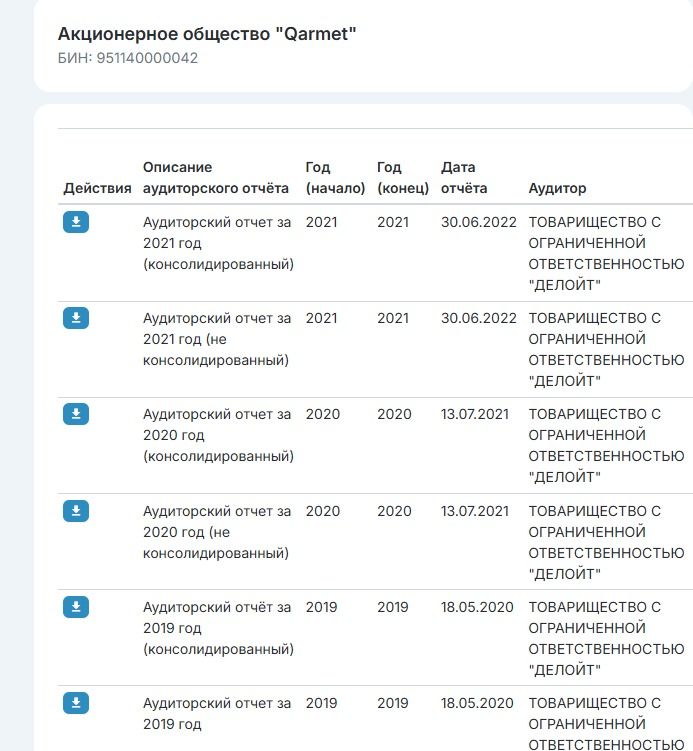
Task: Click start year 2019 in консолидированный 2019 row
Action: (x=321, y=607)
